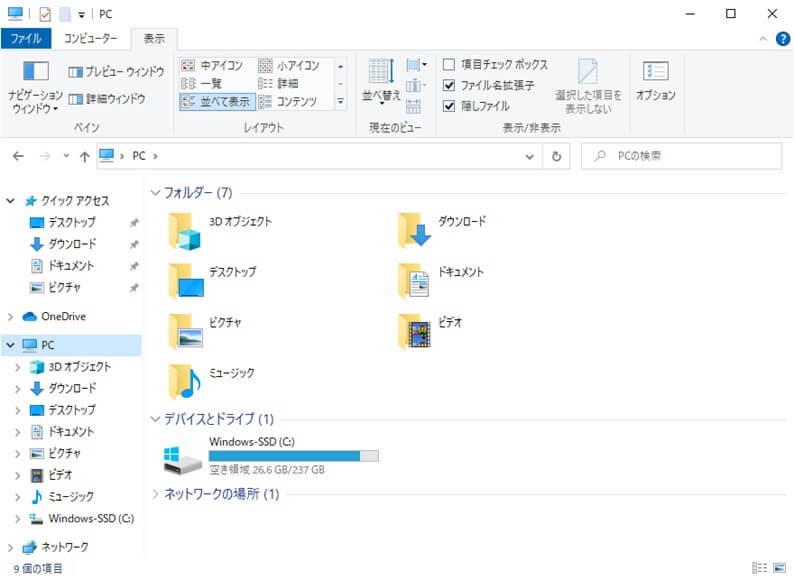Open the ダウンロード folder tile

442,231
